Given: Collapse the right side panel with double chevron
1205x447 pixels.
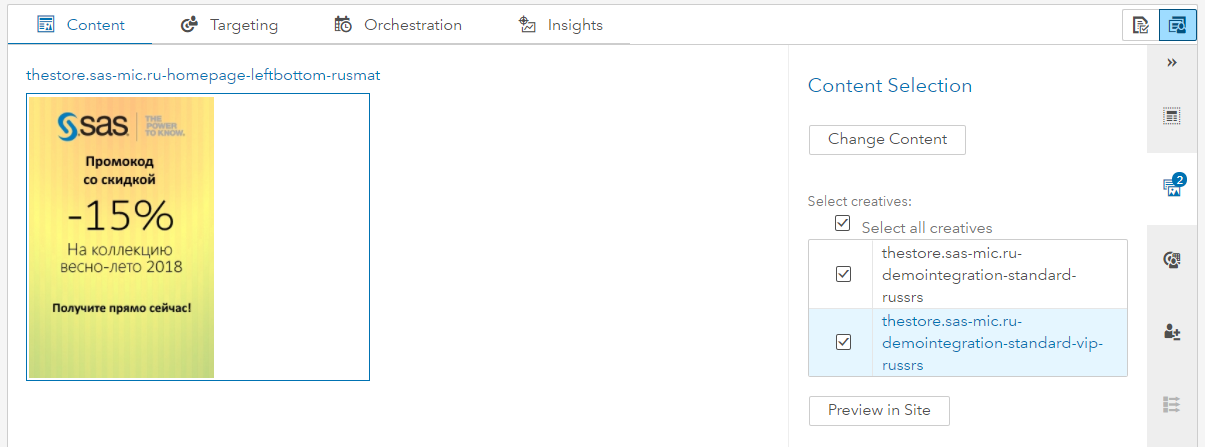Looking at the screenshot, I should coord(1172,62).
